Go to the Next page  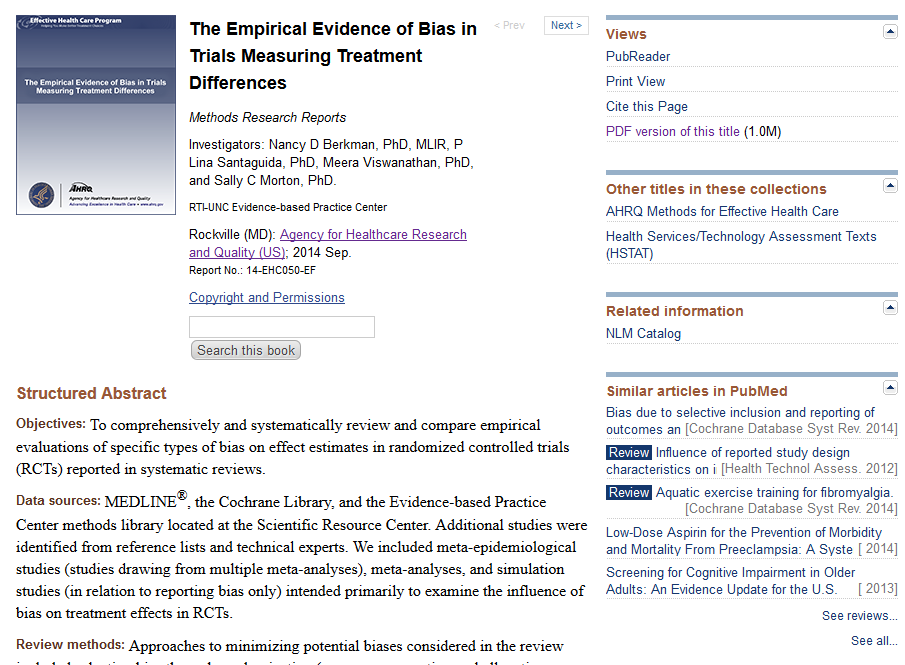pyautogui.click(x=566, y=25)
